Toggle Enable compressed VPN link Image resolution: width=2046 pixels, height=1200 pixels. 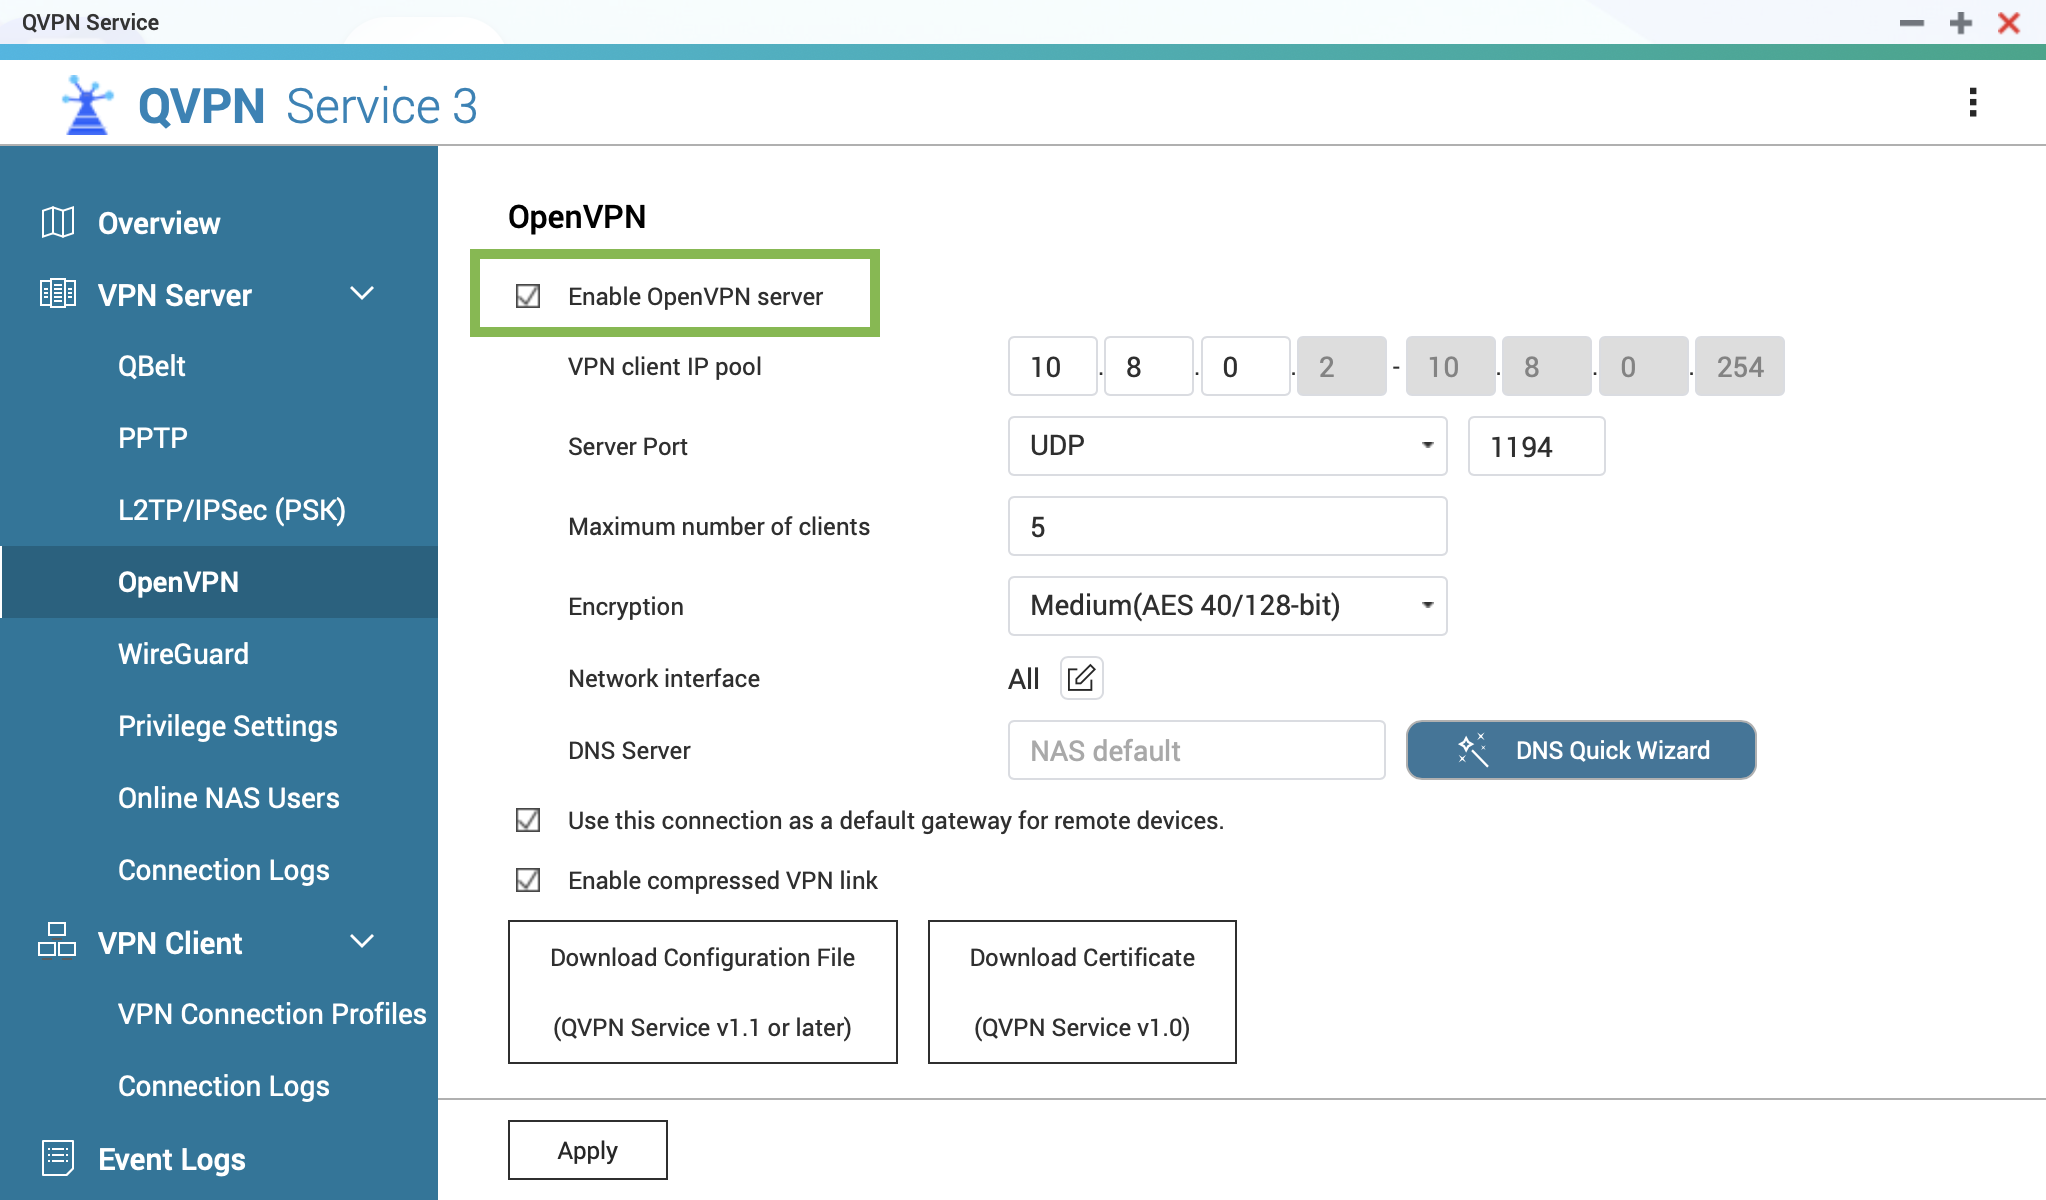click(527, 880)
